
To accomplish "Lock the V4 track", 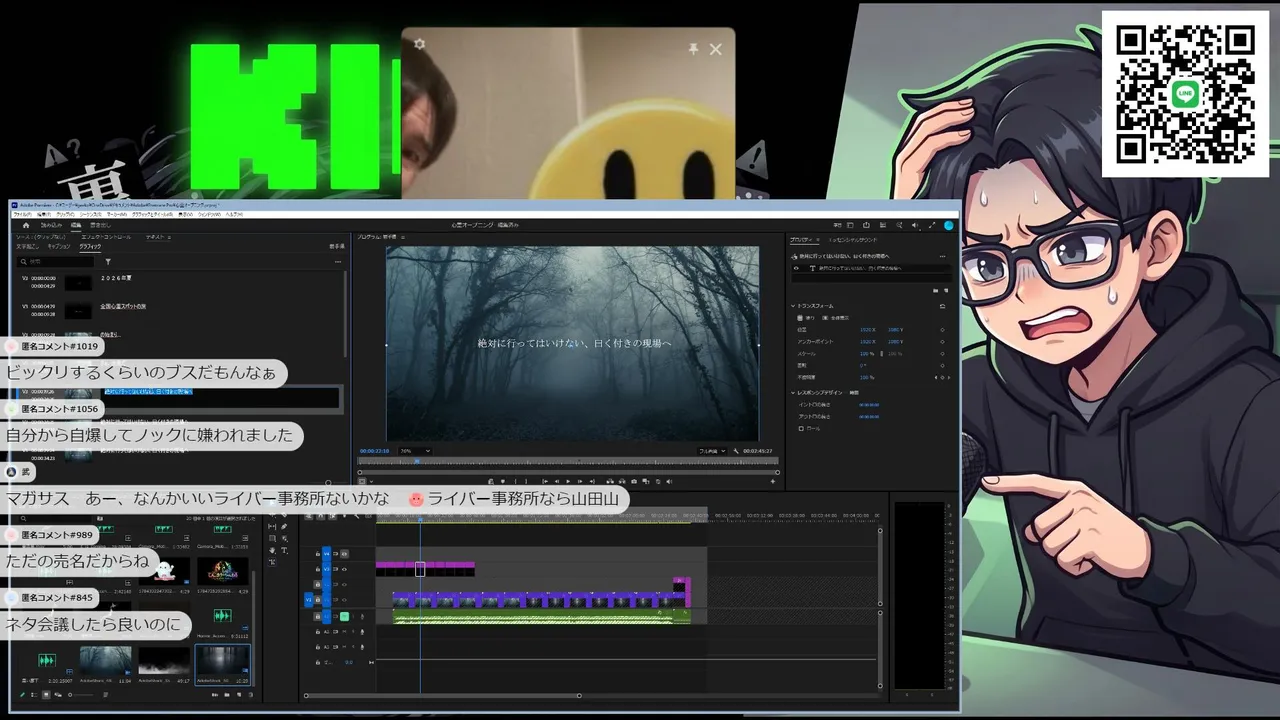I will pos(318,553).
